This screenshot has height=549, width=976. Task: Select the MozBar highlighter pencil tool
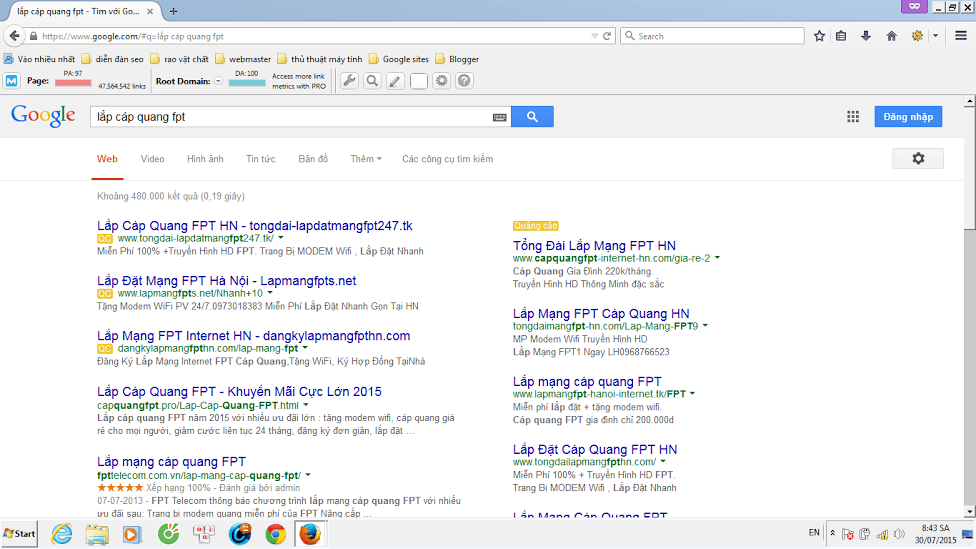pos(395,81)
